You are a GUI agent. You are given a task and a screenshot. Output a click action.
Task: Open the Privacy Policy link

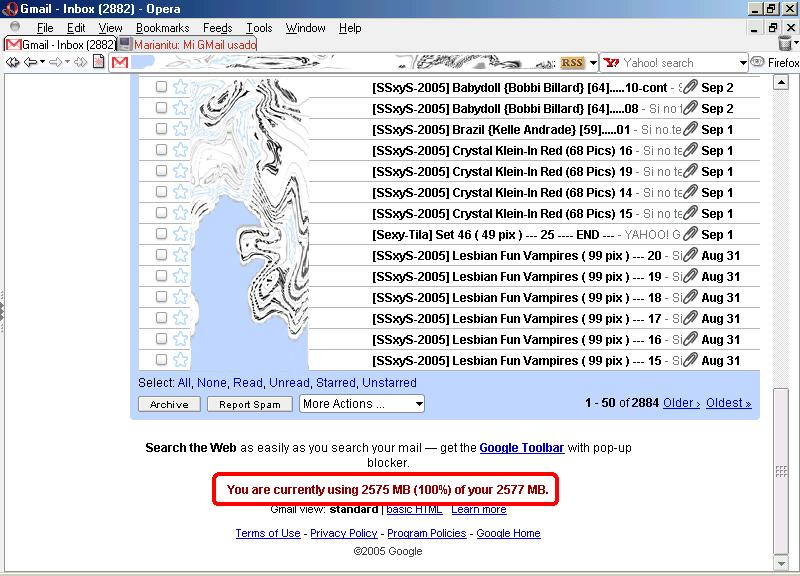pyautogui.click(x=343, y=533)
